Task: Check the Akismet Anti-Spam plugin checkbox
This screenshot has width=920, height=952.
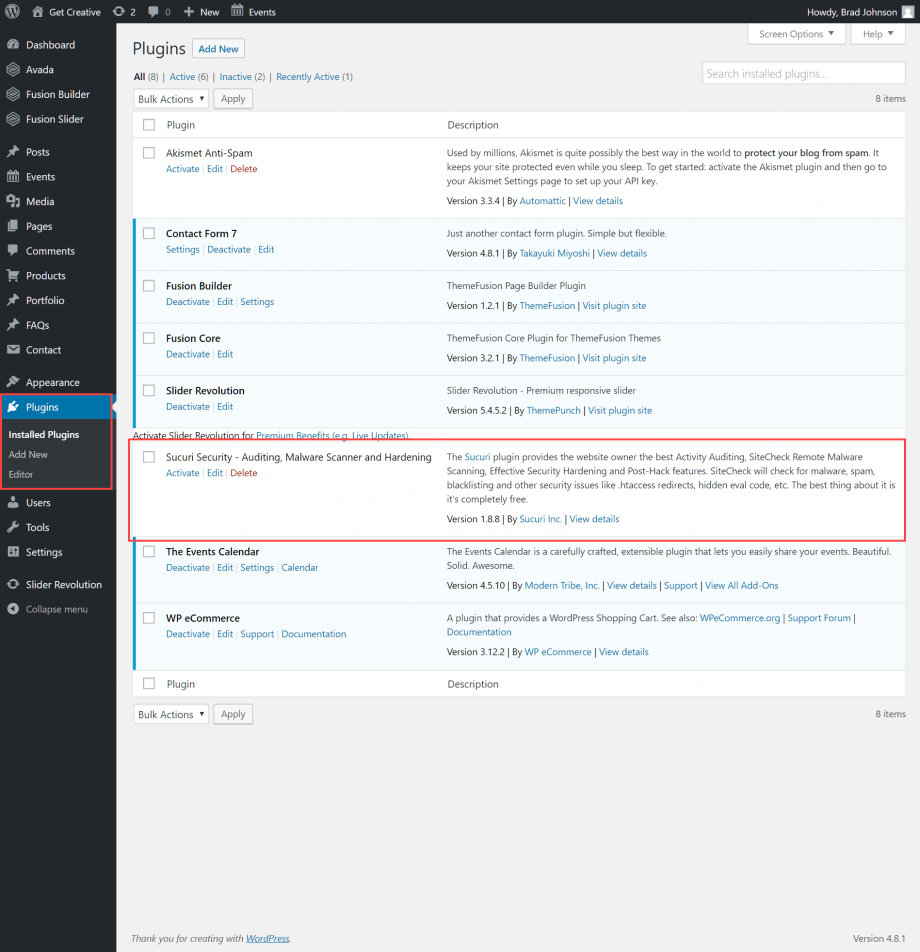Action: coord(148,153)
